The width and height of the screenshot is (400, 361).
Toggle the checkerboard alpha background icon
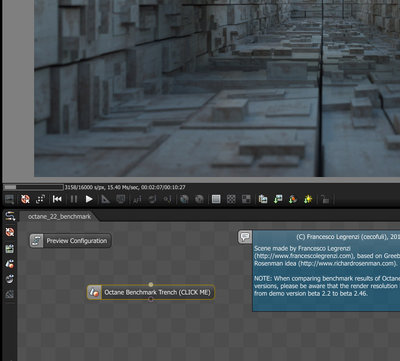coord(231,199)
